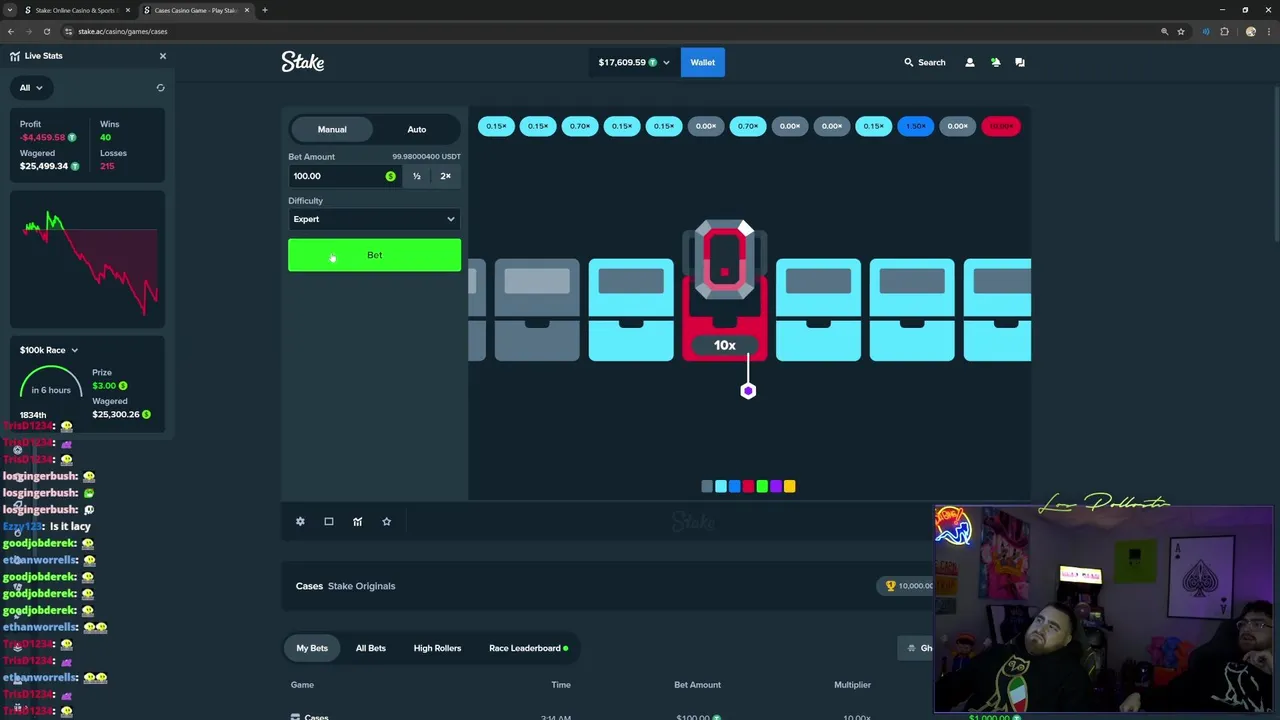Switch to Stake Online Casino browser tab
This screenshot has height=720, width=1280.
coord(78,10)
